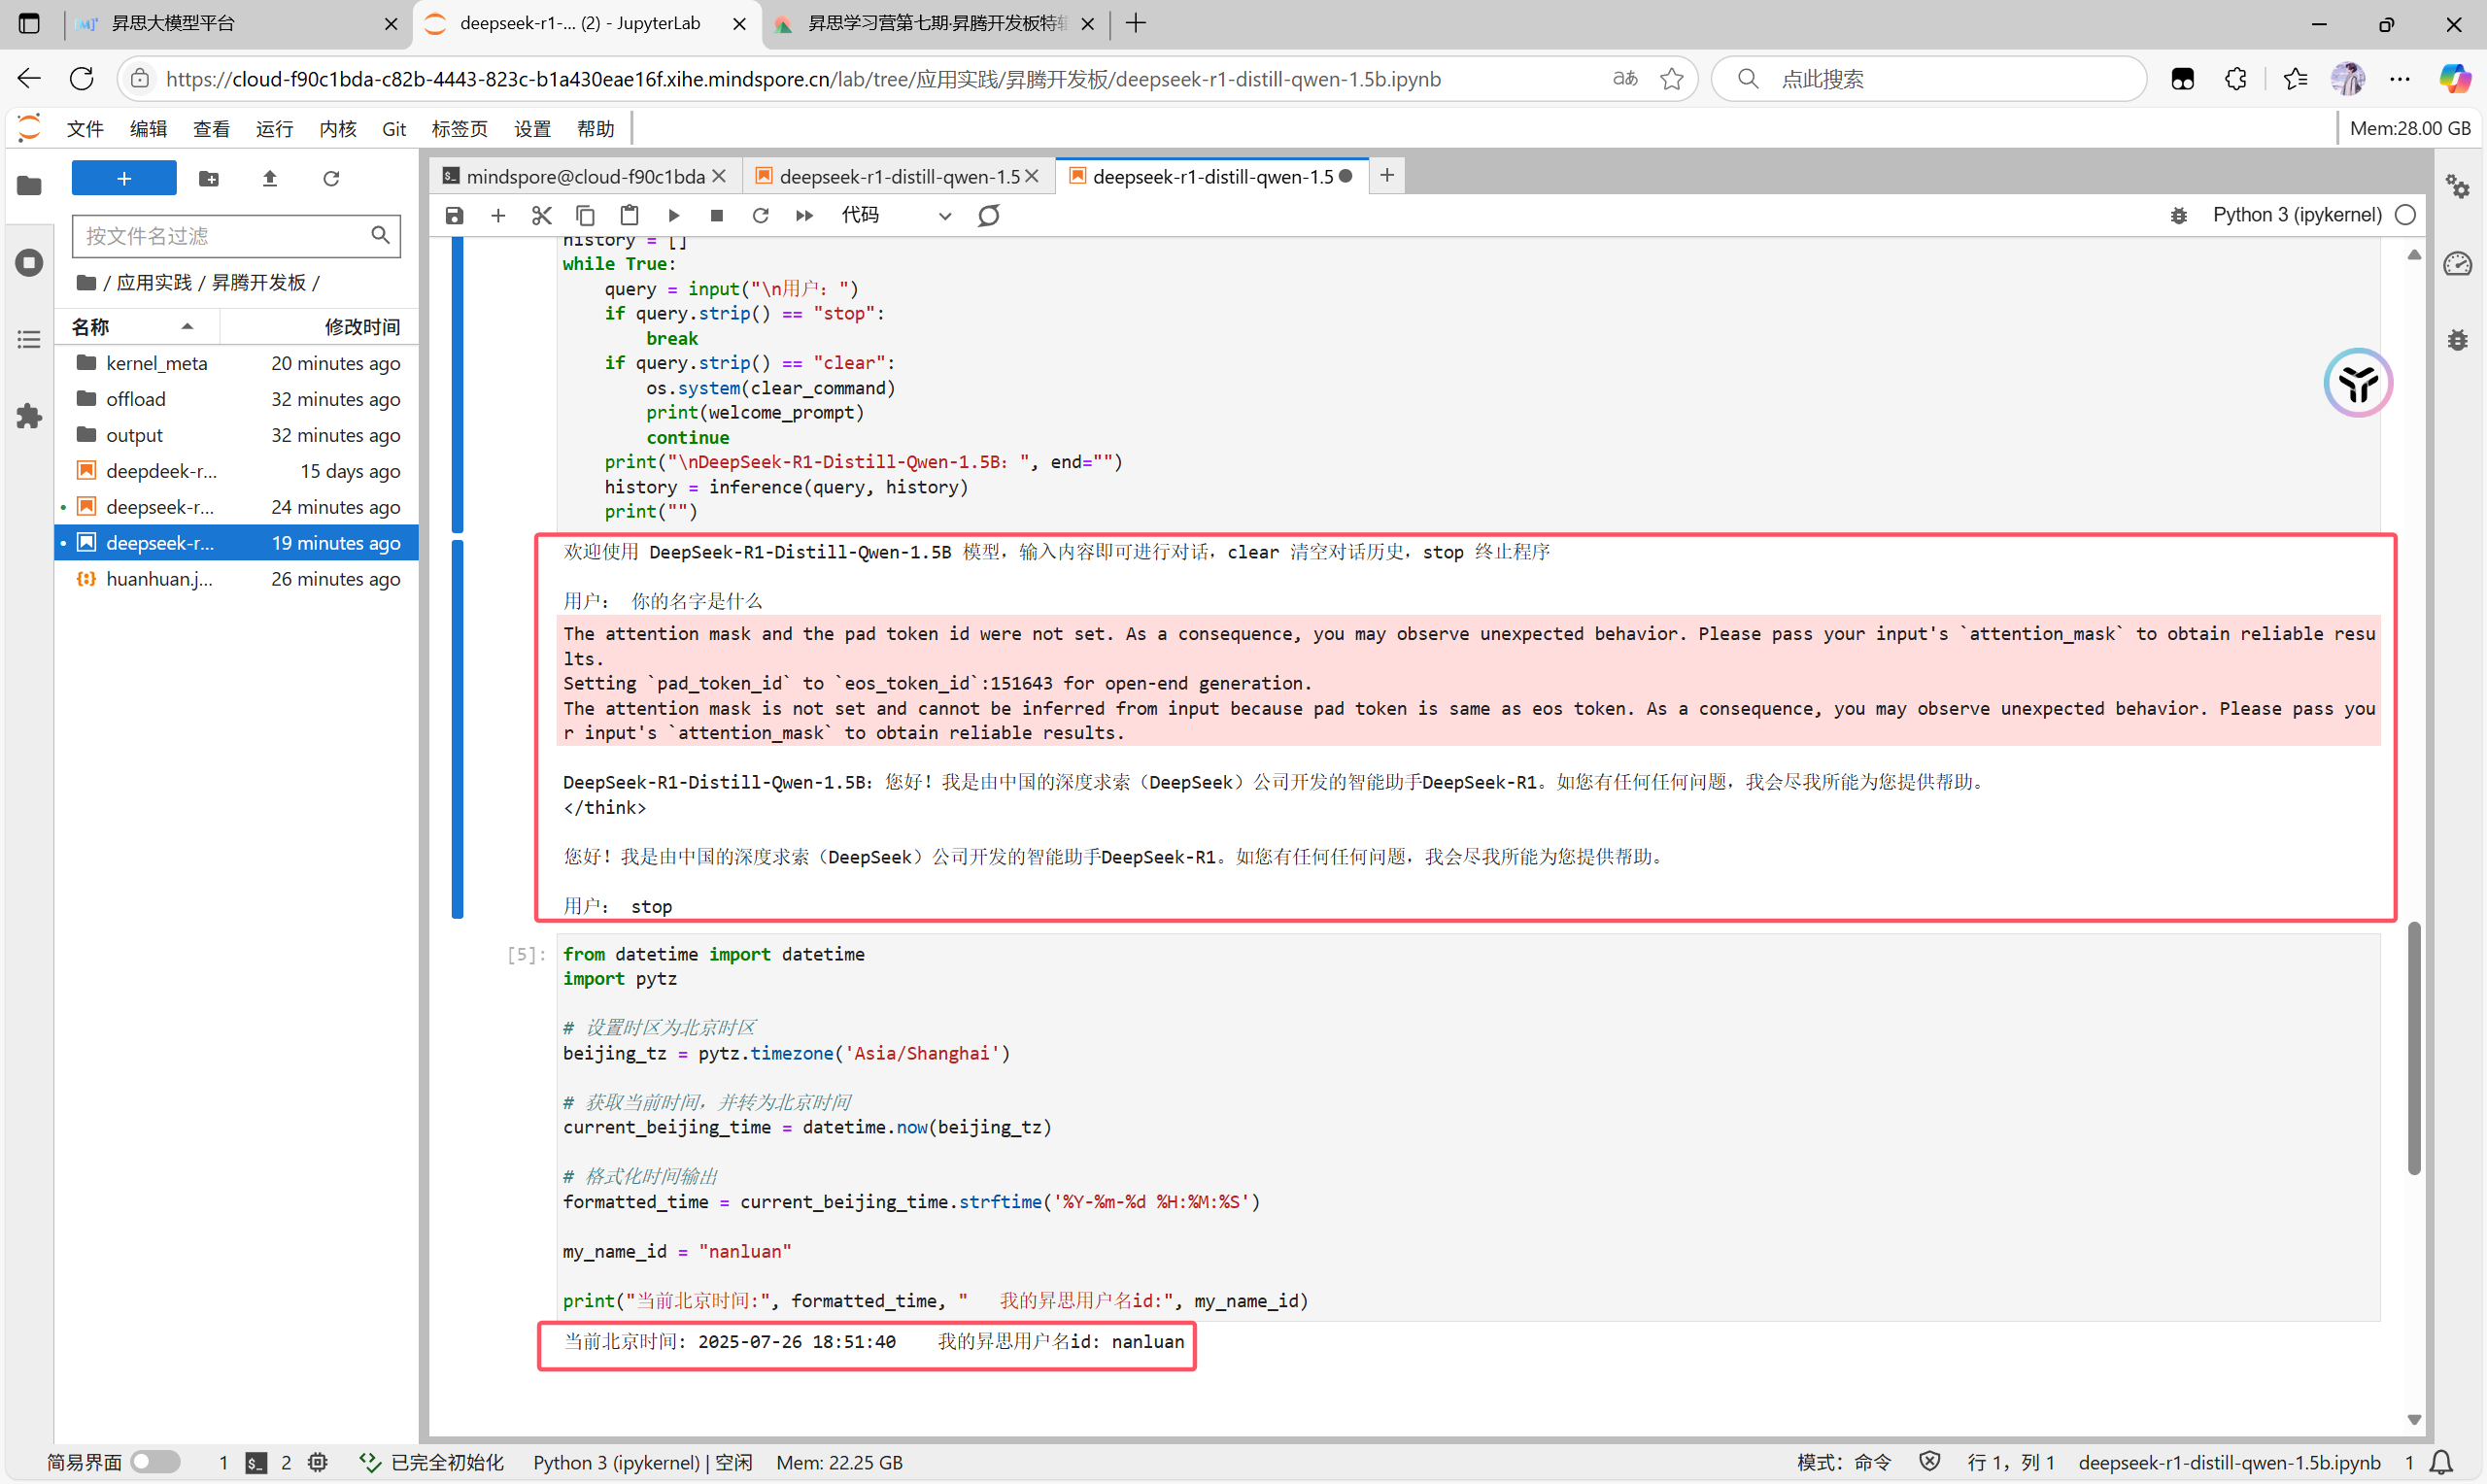Open the 内核 menu

337,129
